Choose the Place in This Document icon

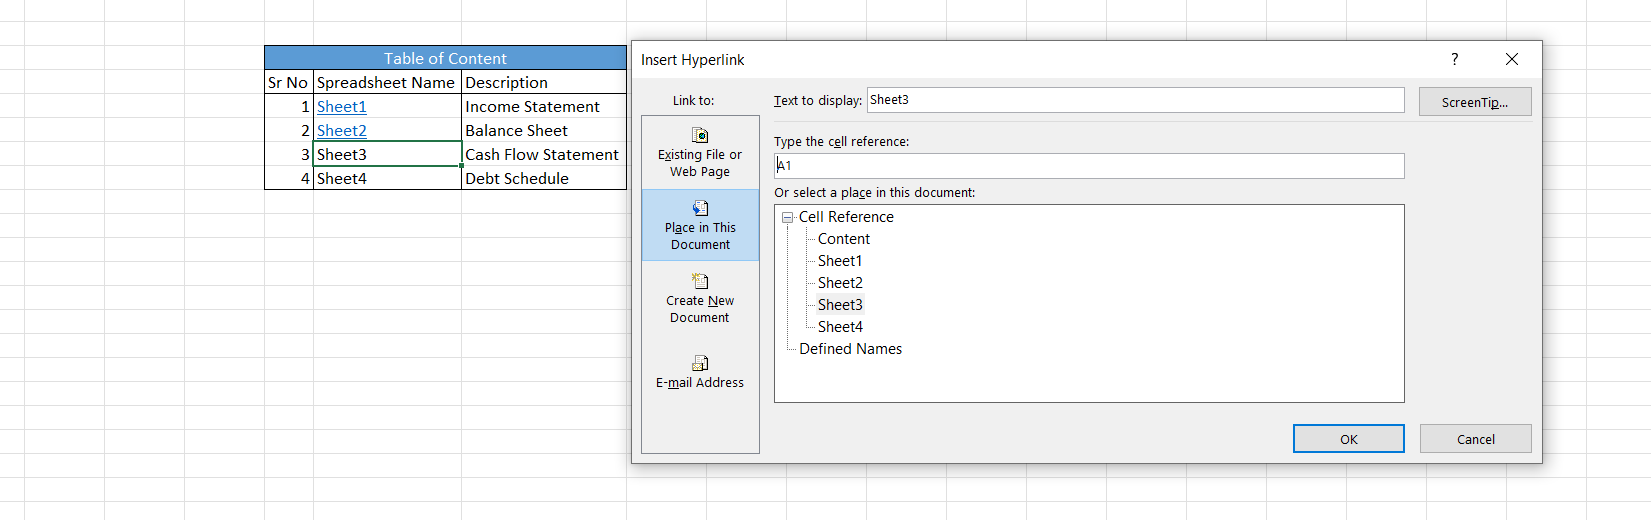pos(700,209)
